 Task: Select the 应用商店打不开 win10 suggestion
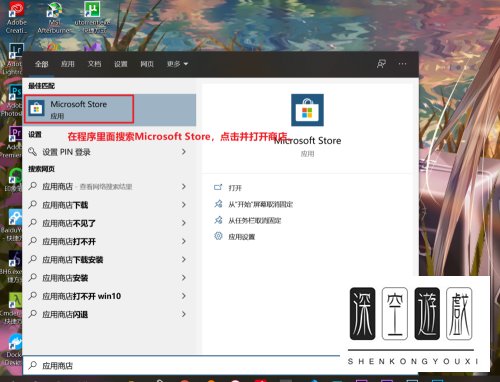pyautogui.click(x=109, y=296)
